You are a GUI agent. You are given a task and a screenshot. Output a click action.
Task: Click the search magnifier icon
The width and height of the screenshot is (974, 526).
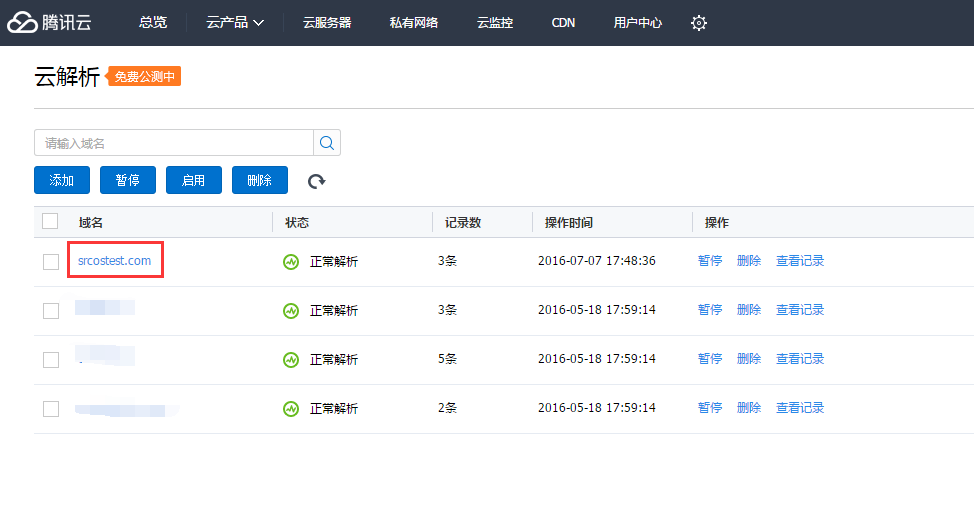coord(327,143)
